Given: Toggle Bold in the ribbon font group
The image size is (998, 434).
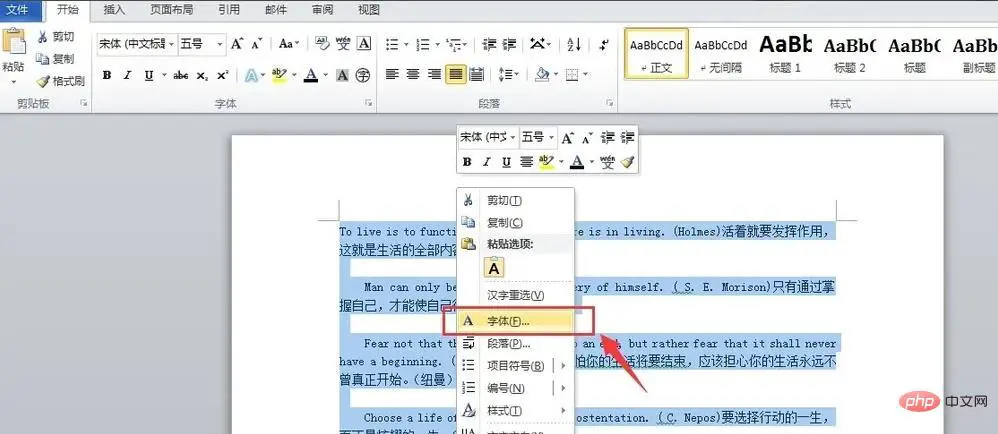Looking at the screenshot, I should point(107,76).
